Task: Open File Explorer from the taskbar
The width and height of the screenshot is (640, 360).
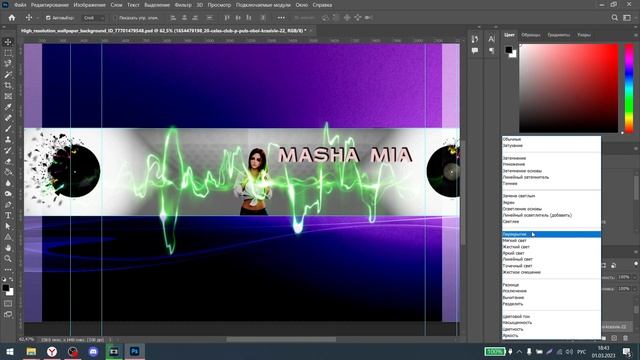Action: point(31,351)
